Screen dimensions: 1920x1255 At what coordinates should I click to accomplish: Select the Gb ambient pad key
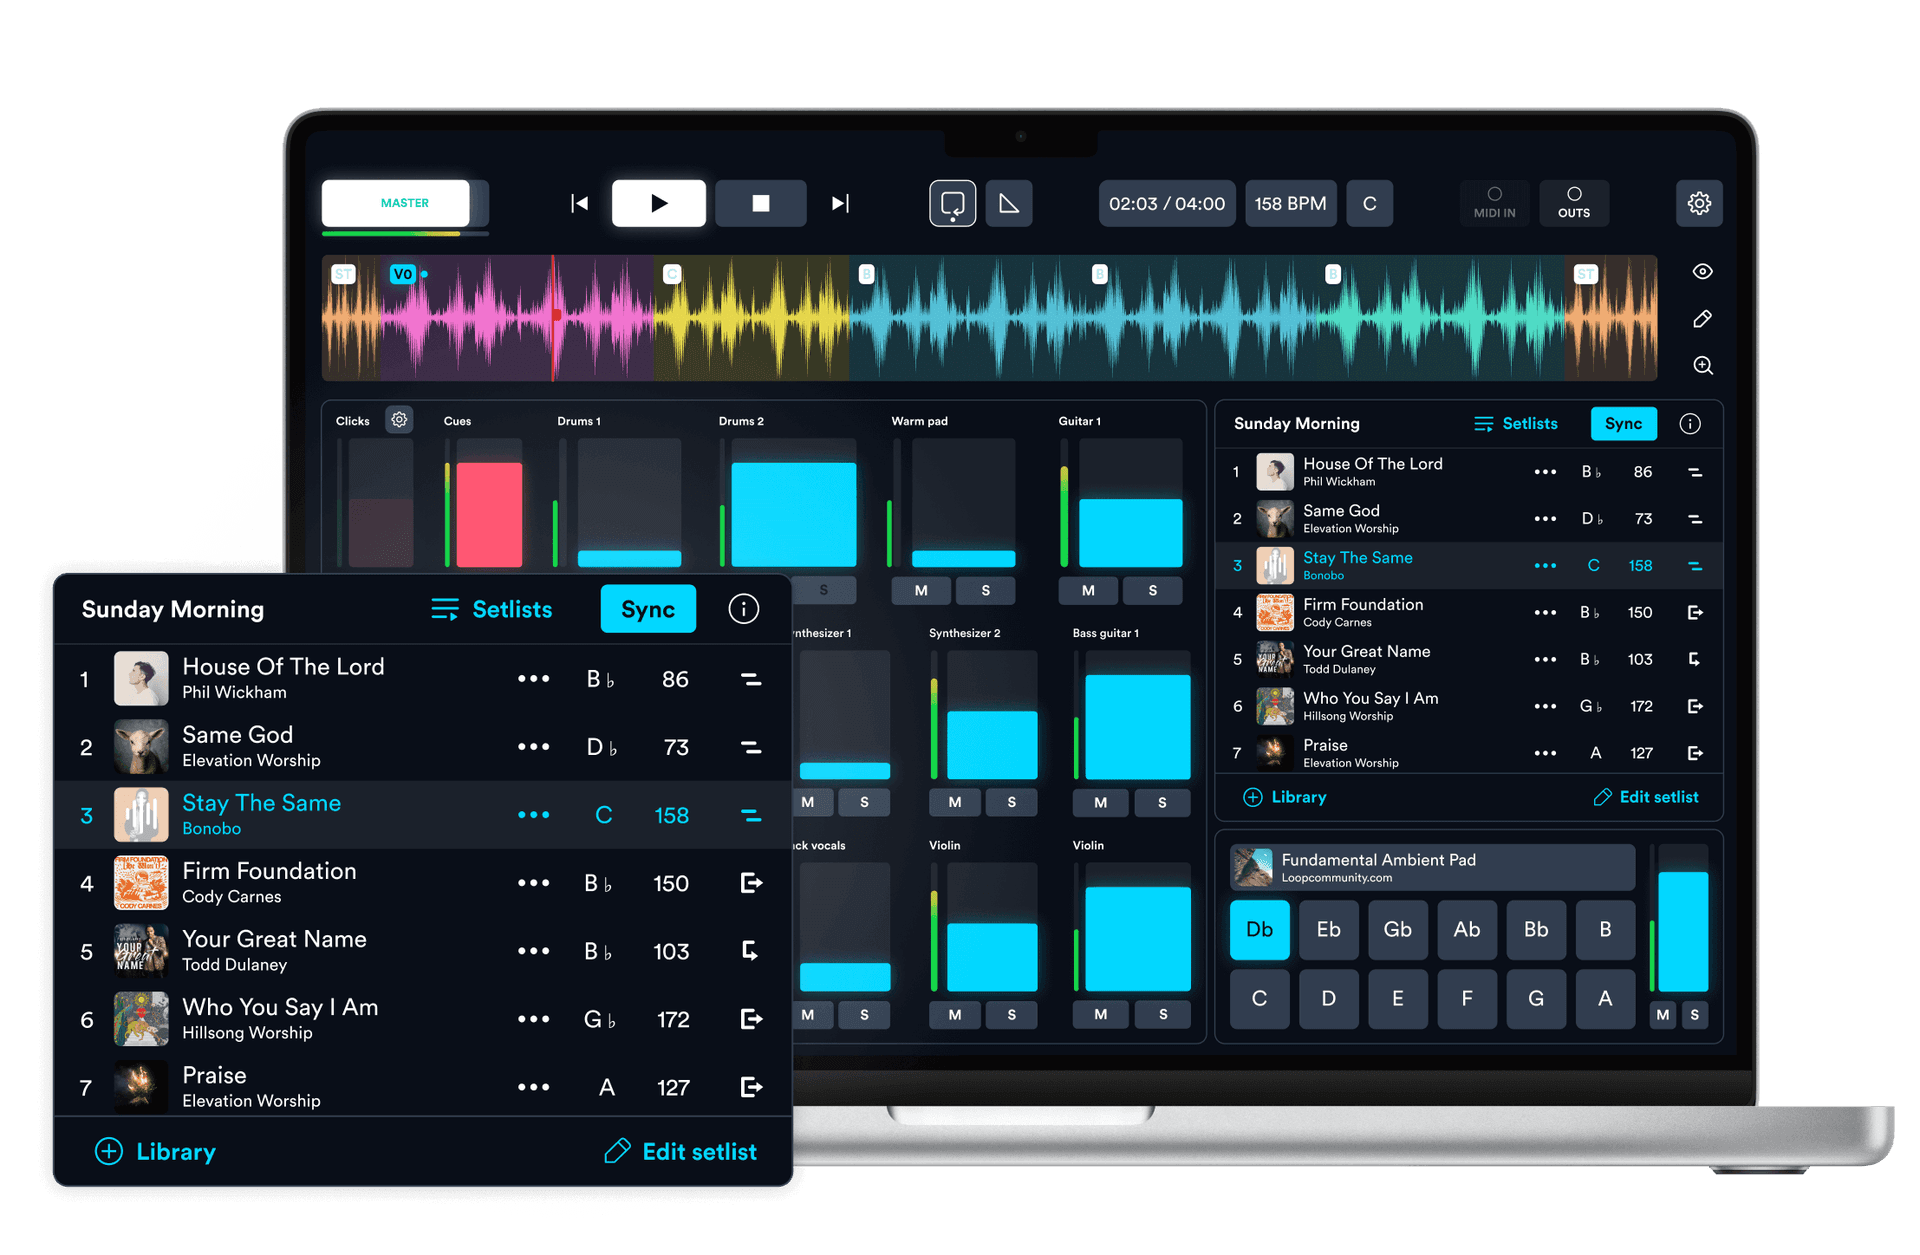click(x=1397, y=930)
